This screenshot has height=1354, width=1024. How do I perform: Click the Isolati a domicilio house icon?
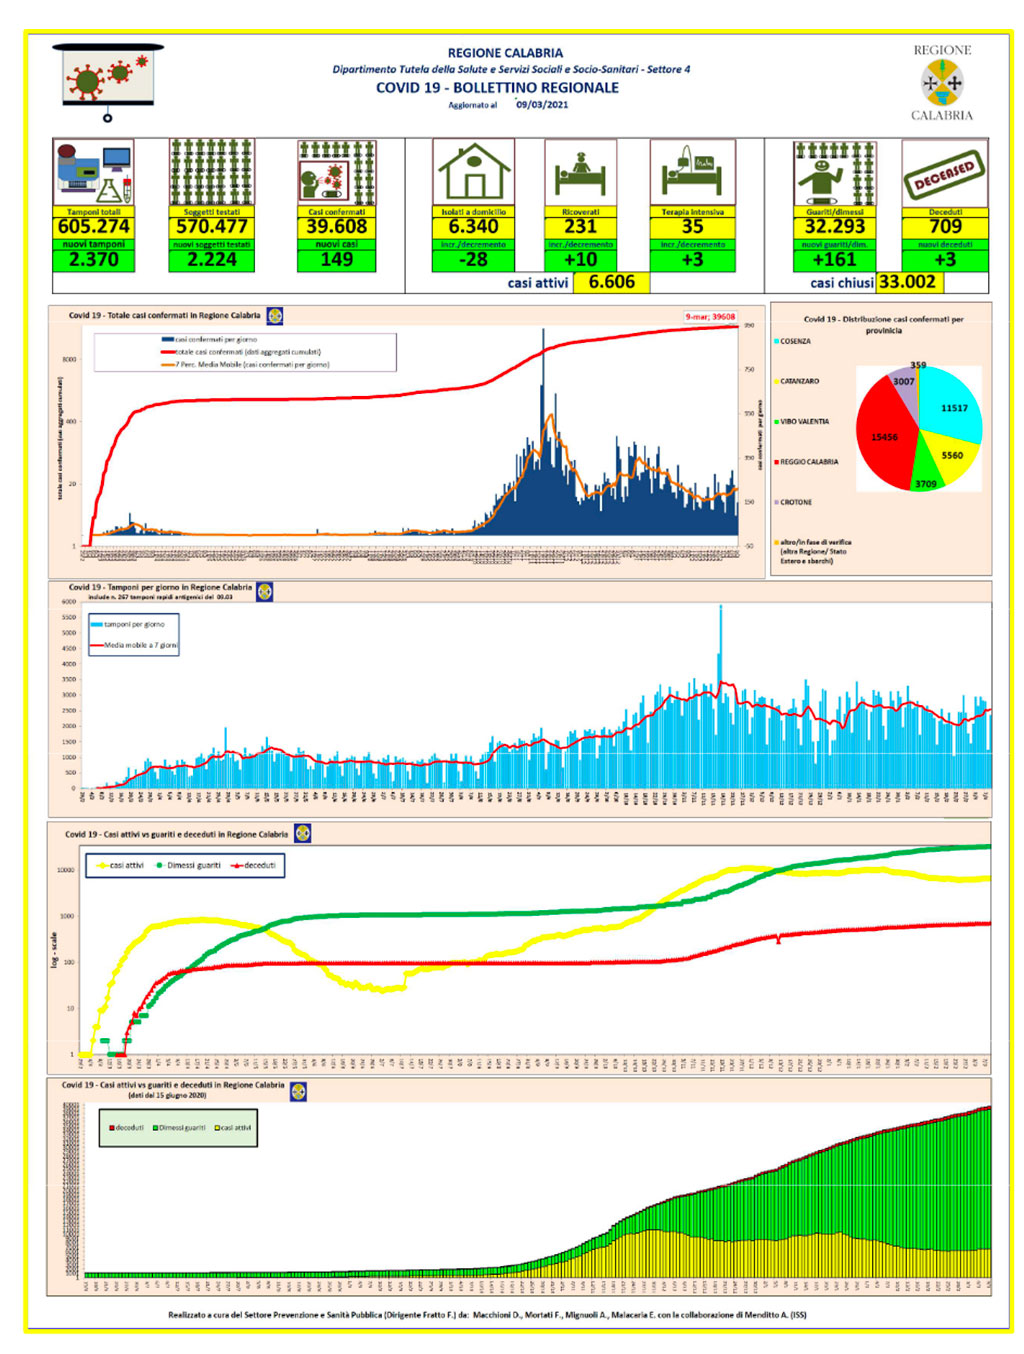[474, 172]
